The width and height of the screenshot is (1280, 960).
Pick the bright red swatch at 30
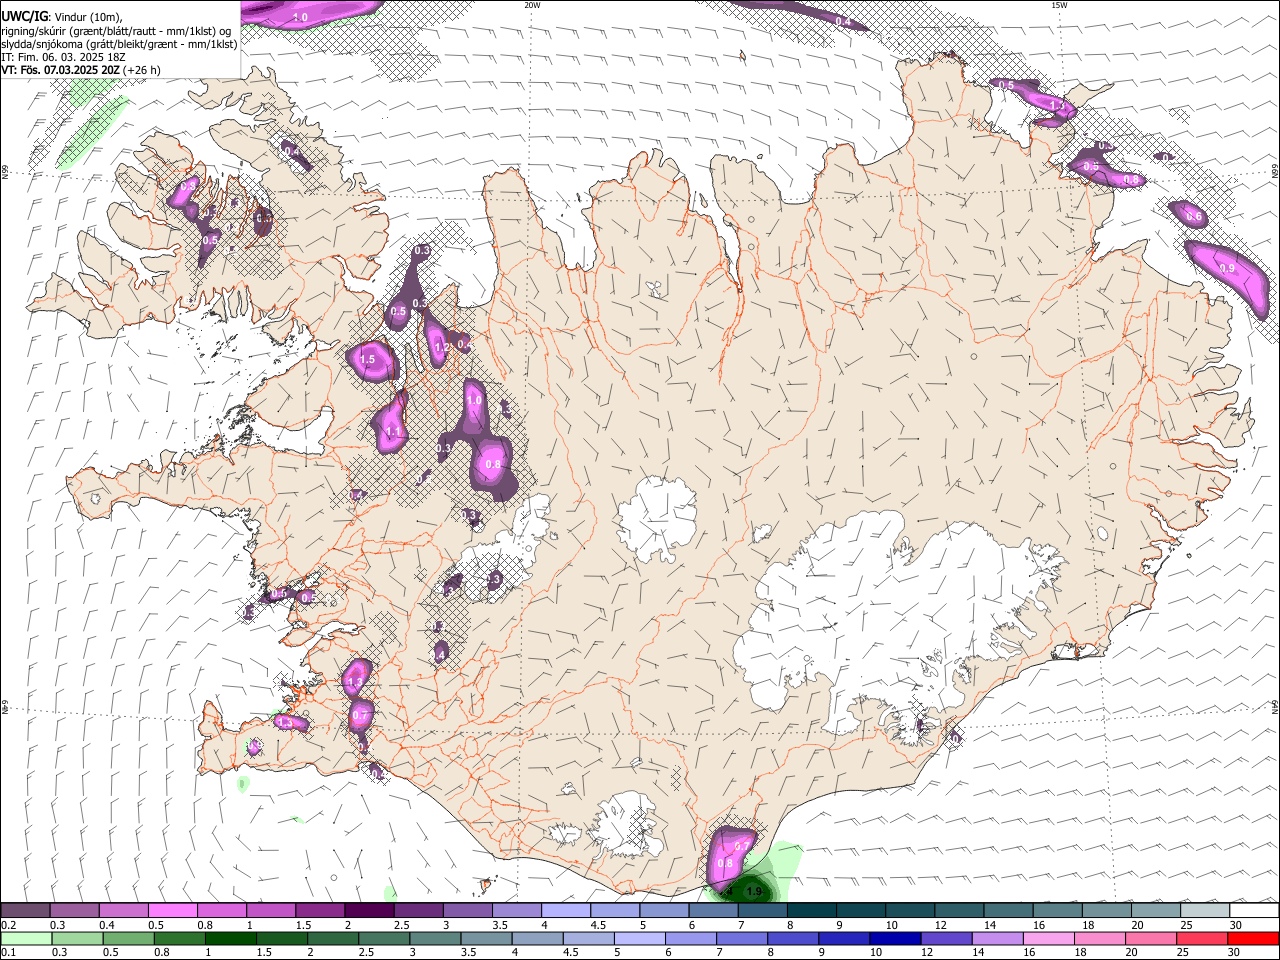coord(1252,939)
